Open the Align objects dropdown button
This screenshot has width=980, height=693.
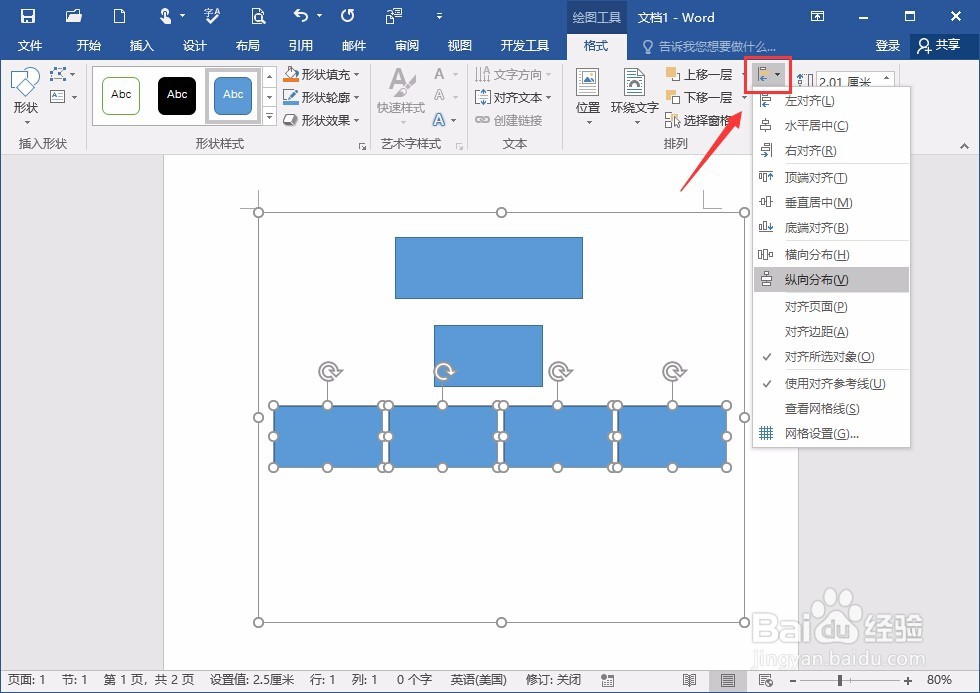[768, 75]
